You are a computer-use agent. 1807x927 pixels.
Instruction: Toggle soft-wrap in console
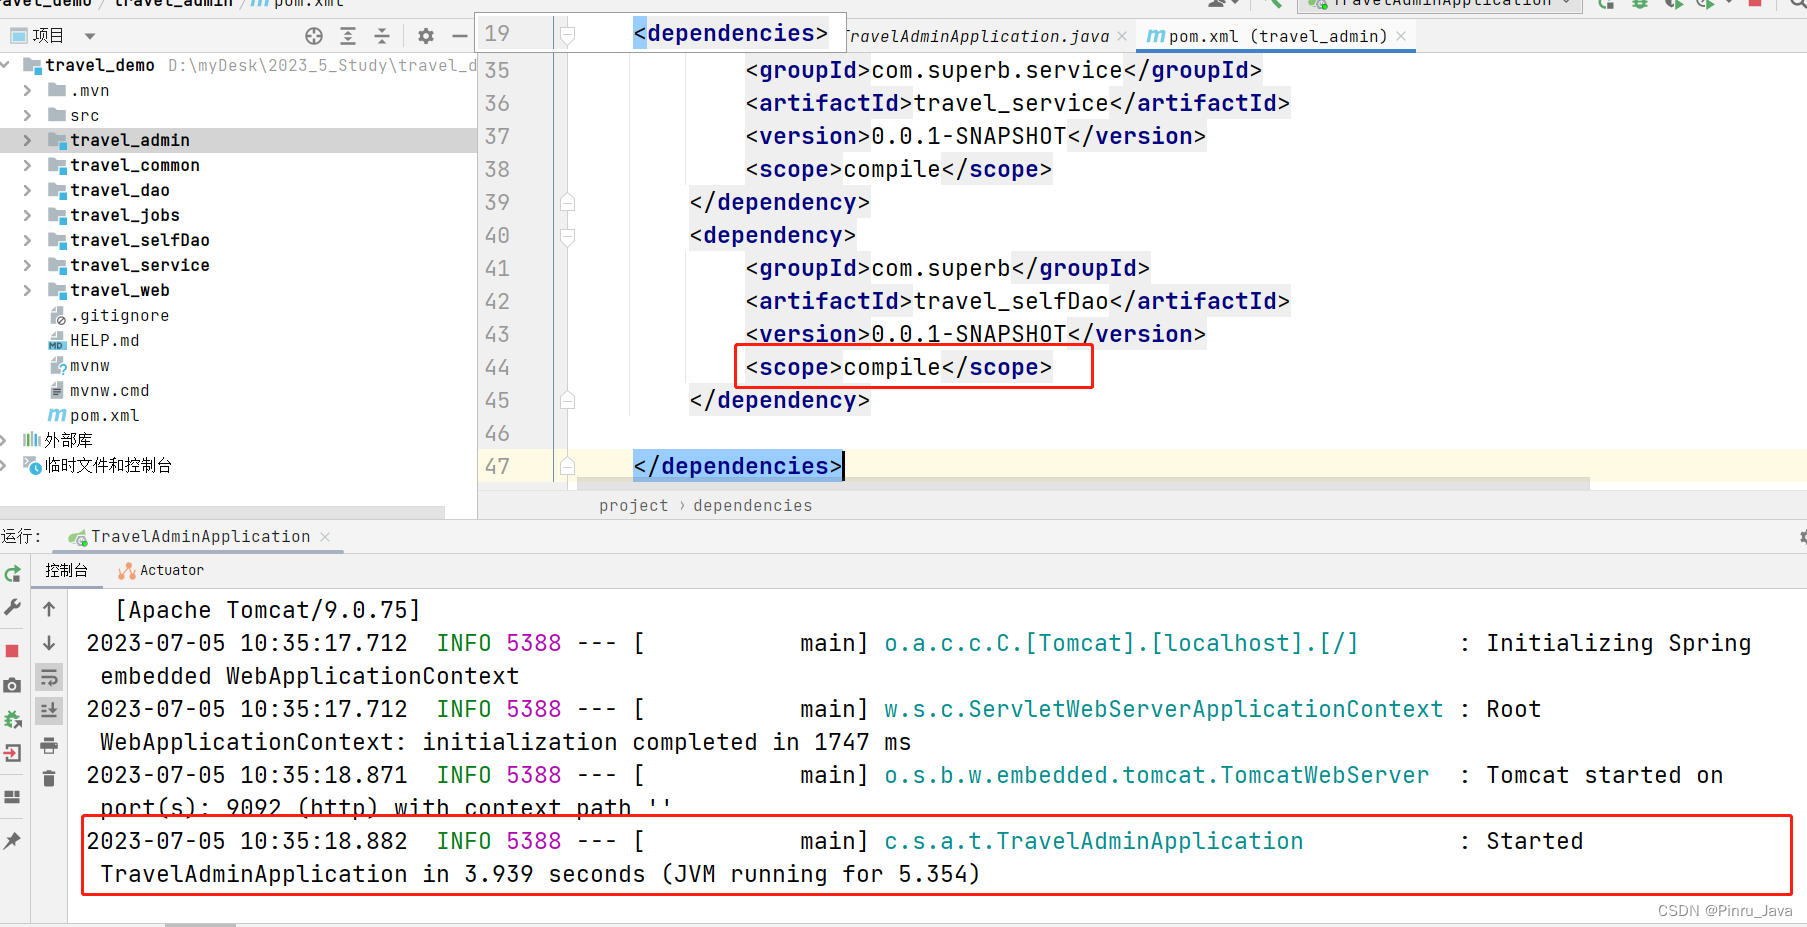tap(49, 677)
